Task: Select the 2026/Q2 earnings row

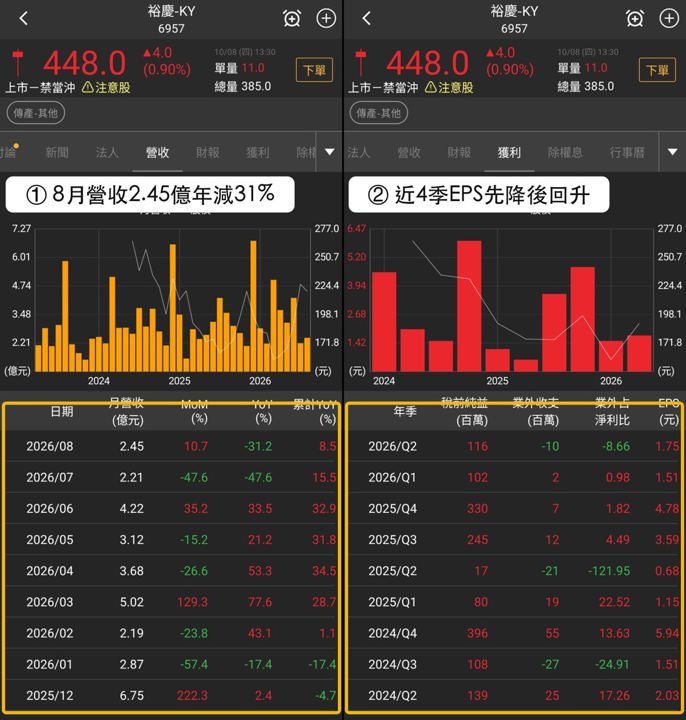Action: (514, 446)
